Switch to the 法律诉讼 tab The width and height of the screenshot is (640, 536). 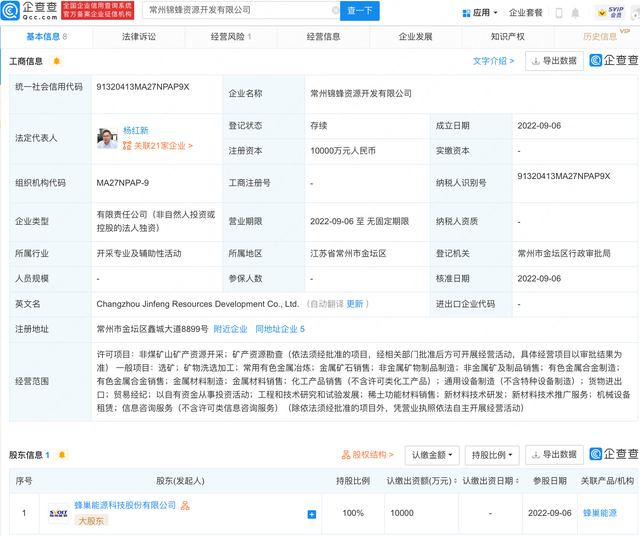[138, 37]
